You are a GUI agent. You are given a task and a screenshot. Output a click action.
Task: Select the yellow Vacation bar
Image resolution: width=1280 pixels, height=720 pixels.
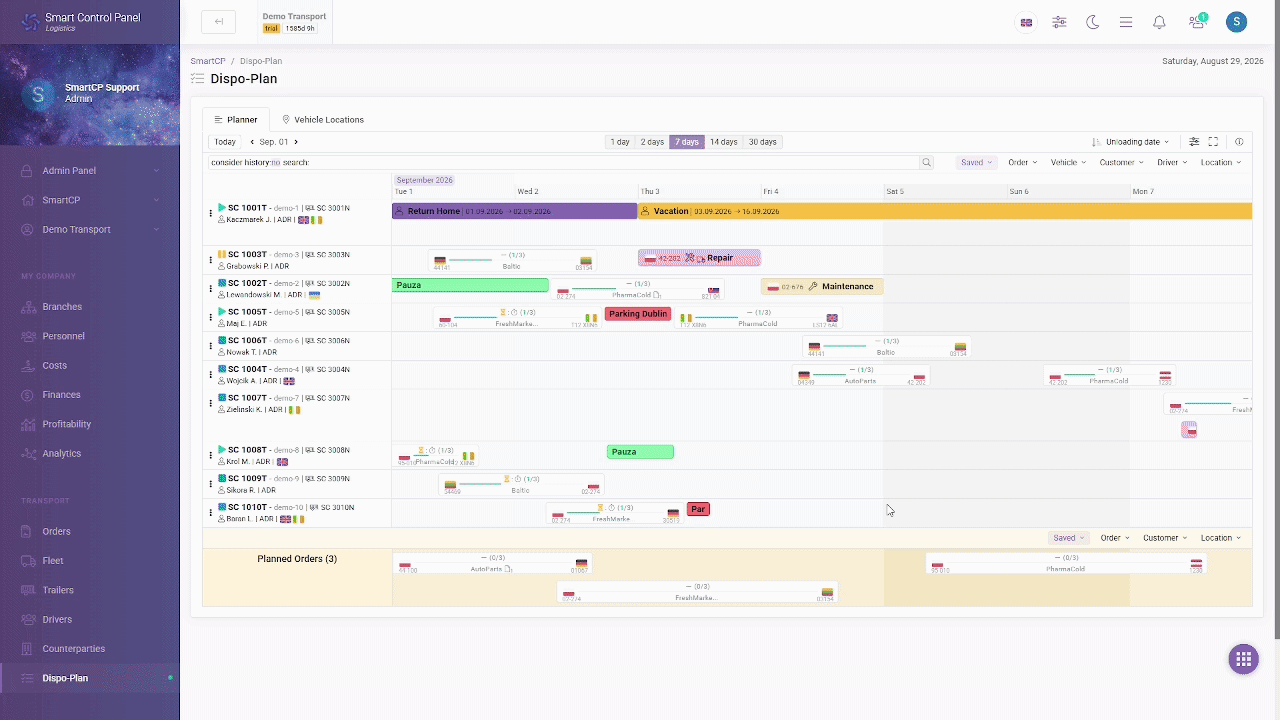[945, 211]
